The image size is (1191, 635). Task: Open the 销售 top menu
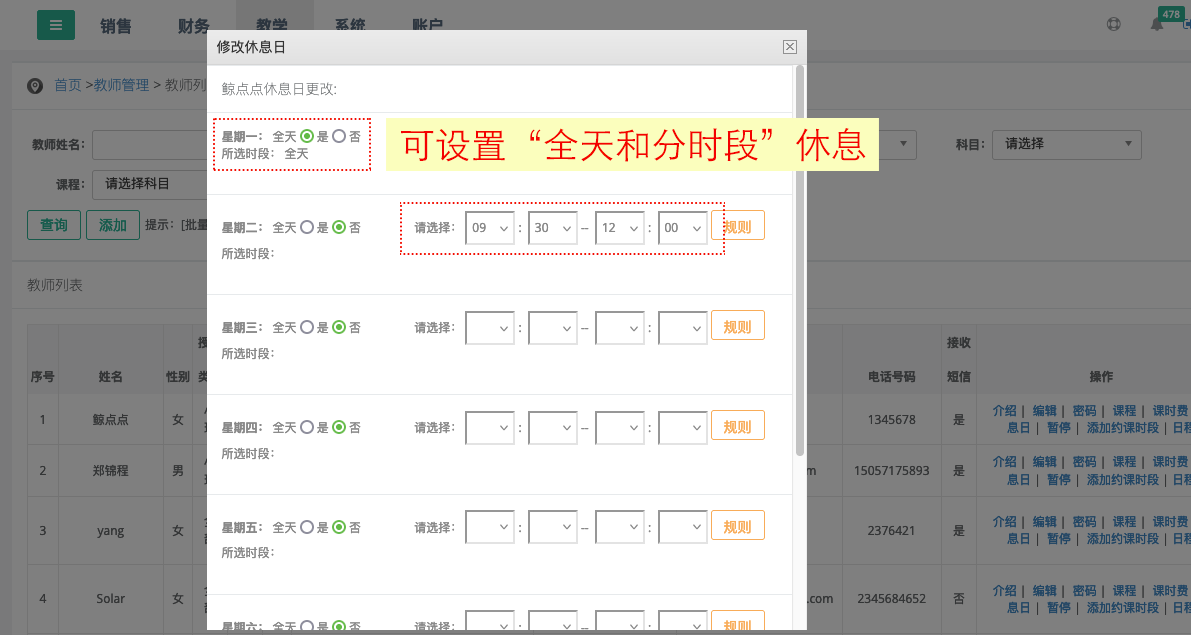tap(115, 26)
